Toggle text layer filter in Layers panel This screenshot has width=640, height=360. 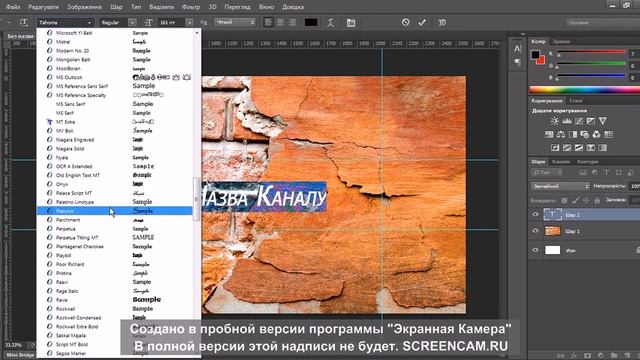[607, 173]
